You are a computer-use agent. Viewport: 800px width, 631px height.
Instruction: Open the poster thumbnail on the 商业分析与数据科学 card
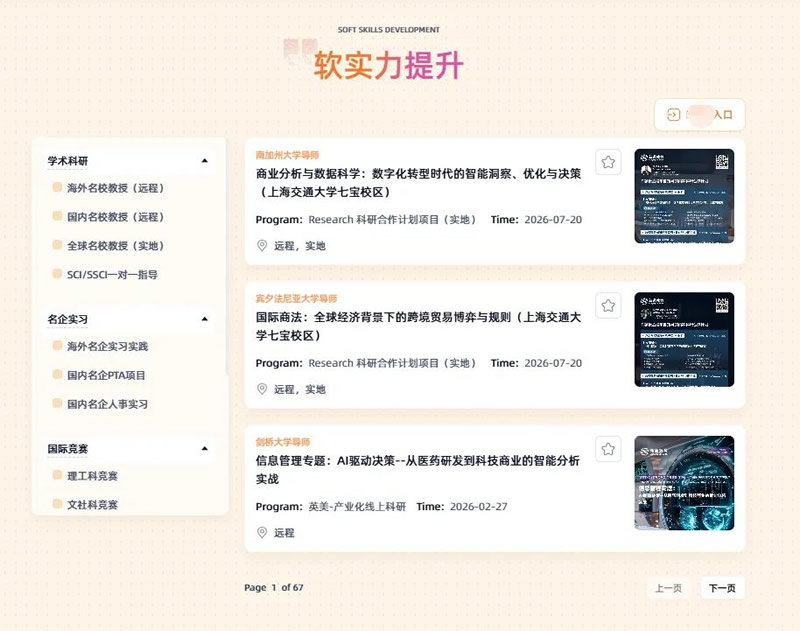point(685,197)
